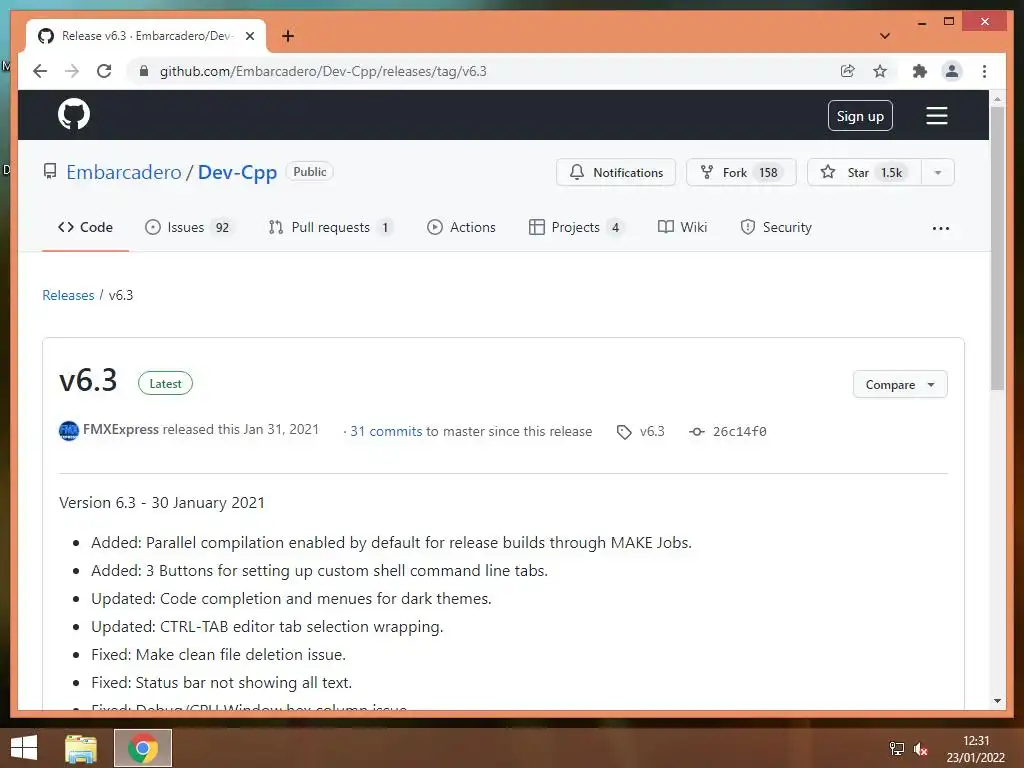Open the Wiki tab
The height and width of the screenshot is (768, 1024).
[x=682, y=227]
